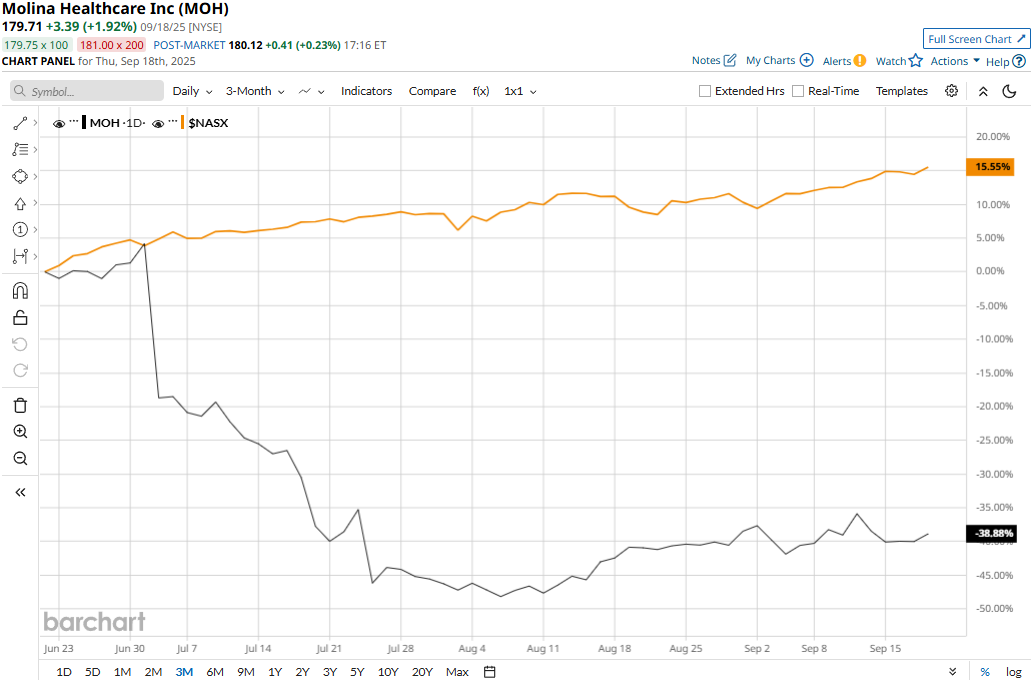The height and width of the screenshot is (680, 1031).
Task: Select the 10Y time range
Action: (x=388, y=671)
